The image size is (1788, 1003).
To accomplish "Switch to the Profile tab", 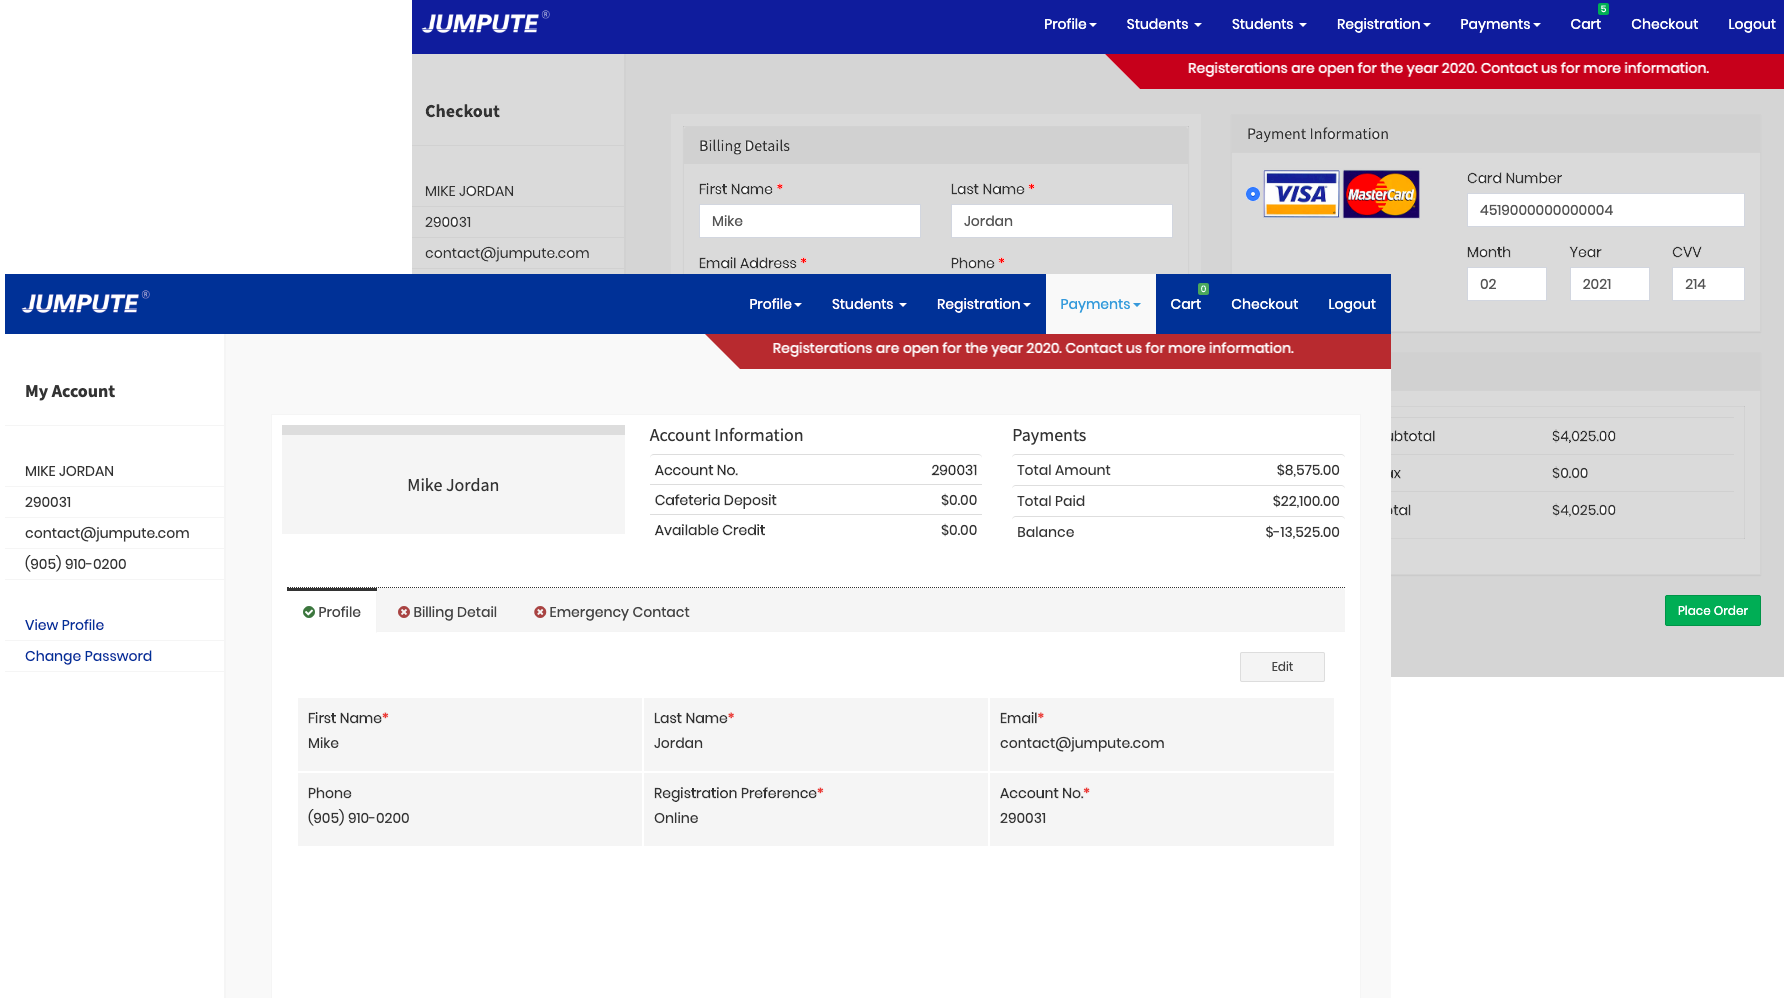I will [x=332, y=611].
